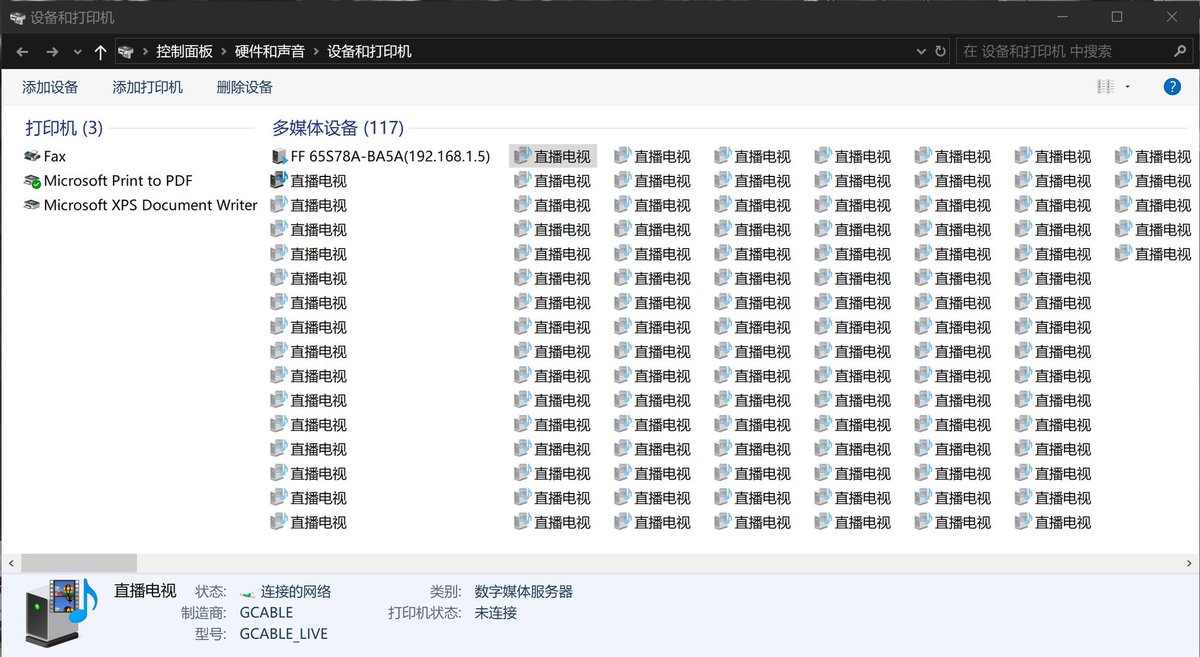Click the printer status value 未连接

click(x=495, y=612)
